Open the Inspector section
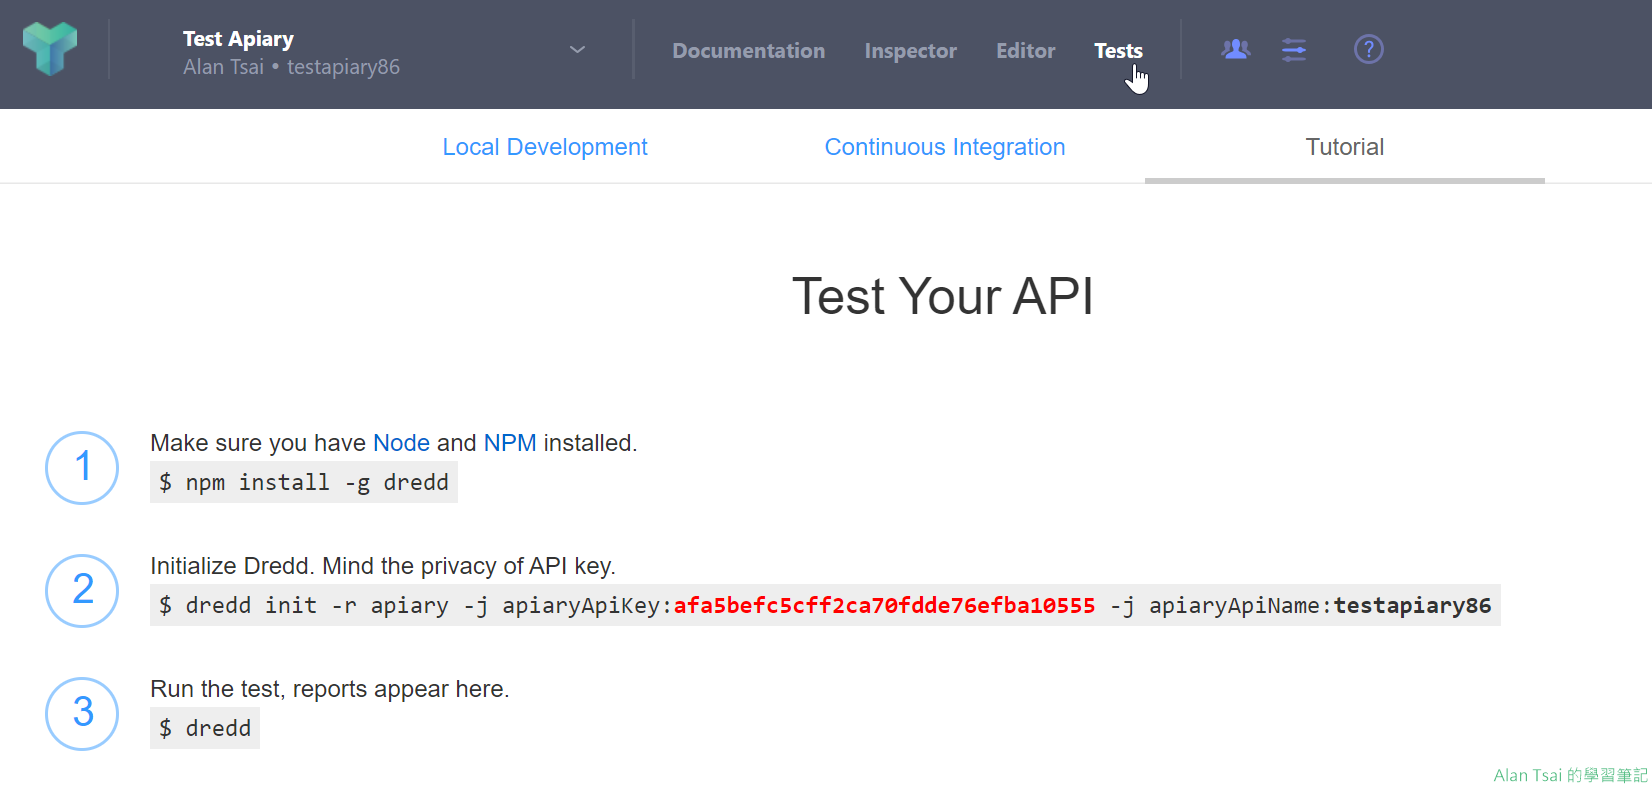1652x788 pixels. (x=910, y=51)
